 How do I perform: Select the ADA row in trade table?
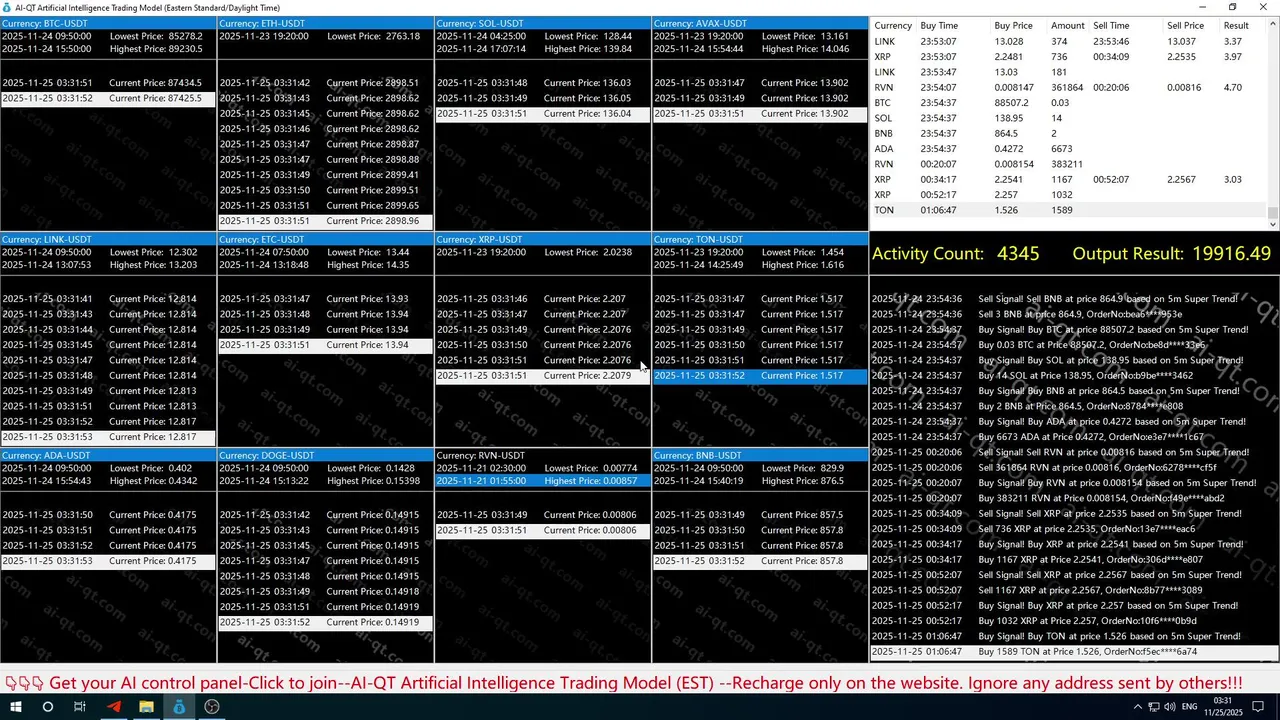click(1069, 149)
